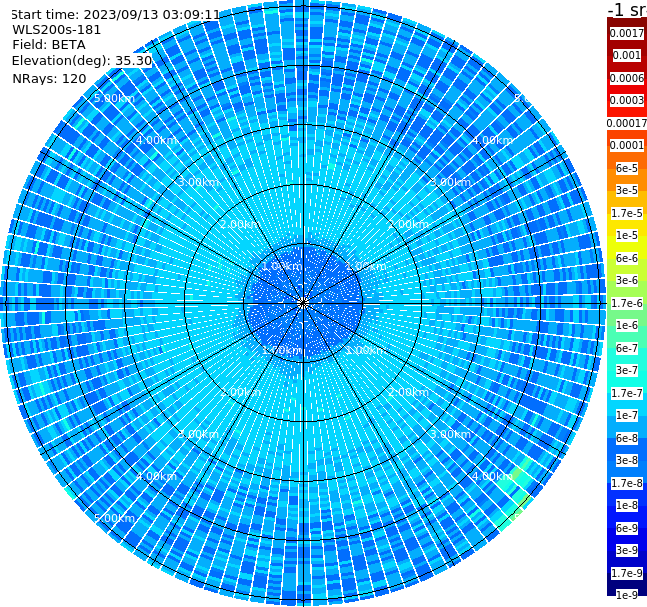
Task: Click the 1.7e-6 colorbar label
Action: [x=627, y=303]
